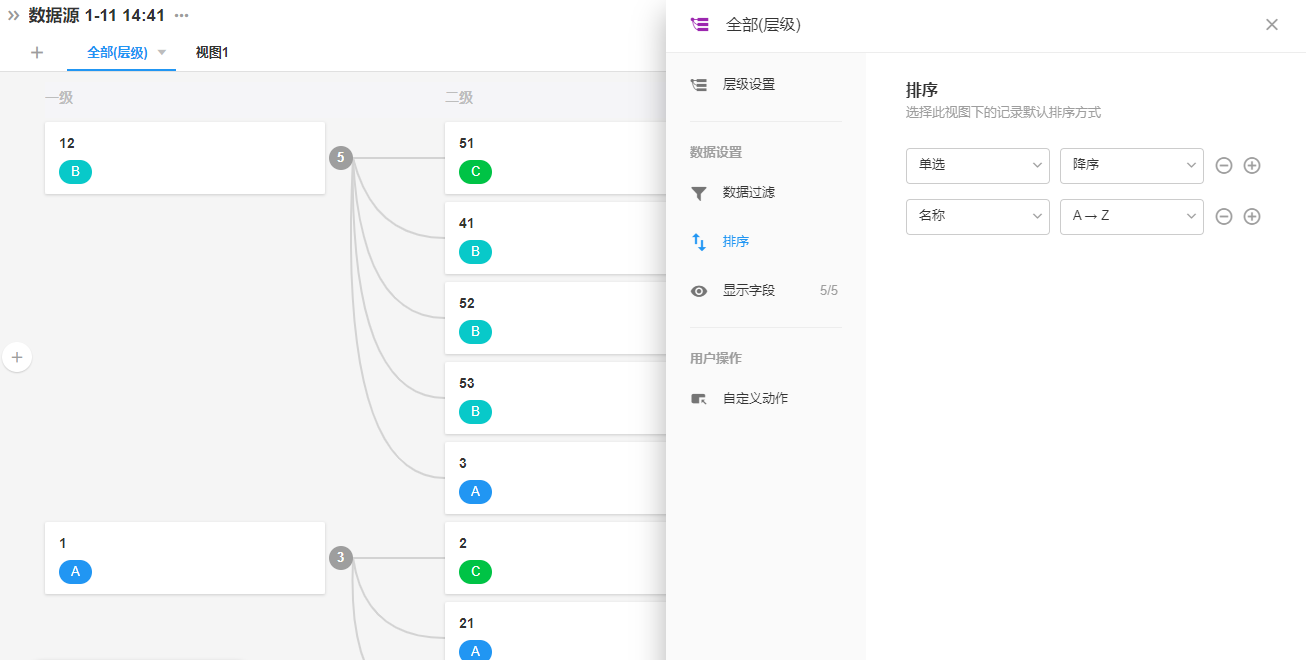Viewport: 1306px width, 660px height.
Task: Open the 降序 sort order dropdown
Action: pyautogui.click(x=1131, y=165)
